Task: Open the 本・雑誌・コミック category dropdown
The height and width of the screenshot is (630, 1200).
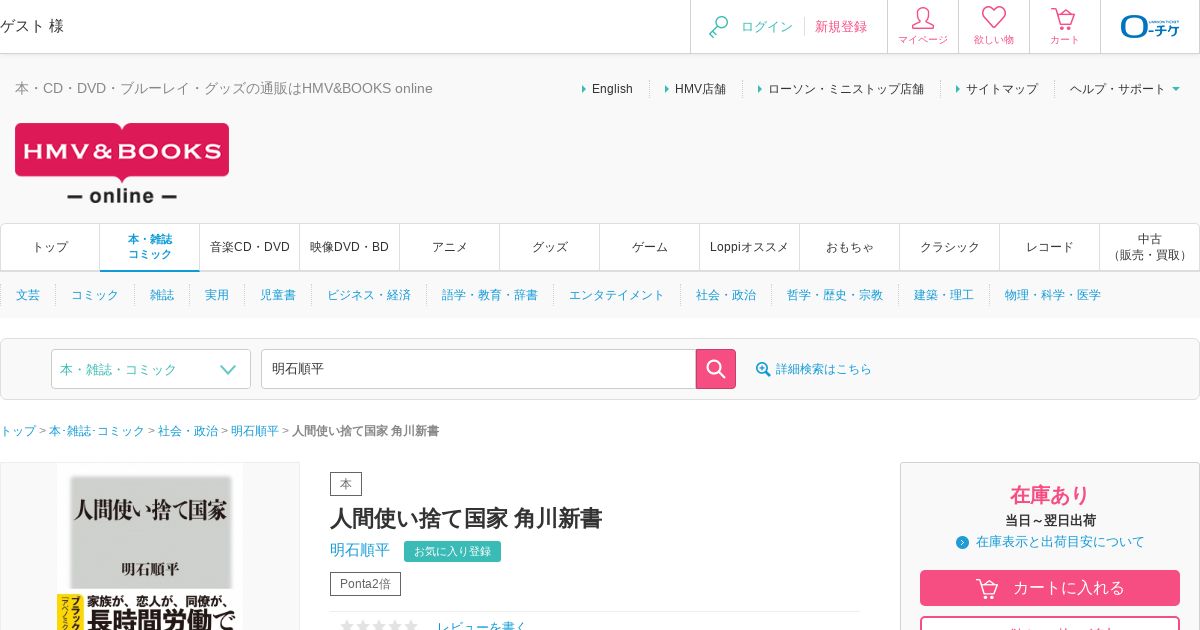Action: pyautogui.click(x=151, y=369)
